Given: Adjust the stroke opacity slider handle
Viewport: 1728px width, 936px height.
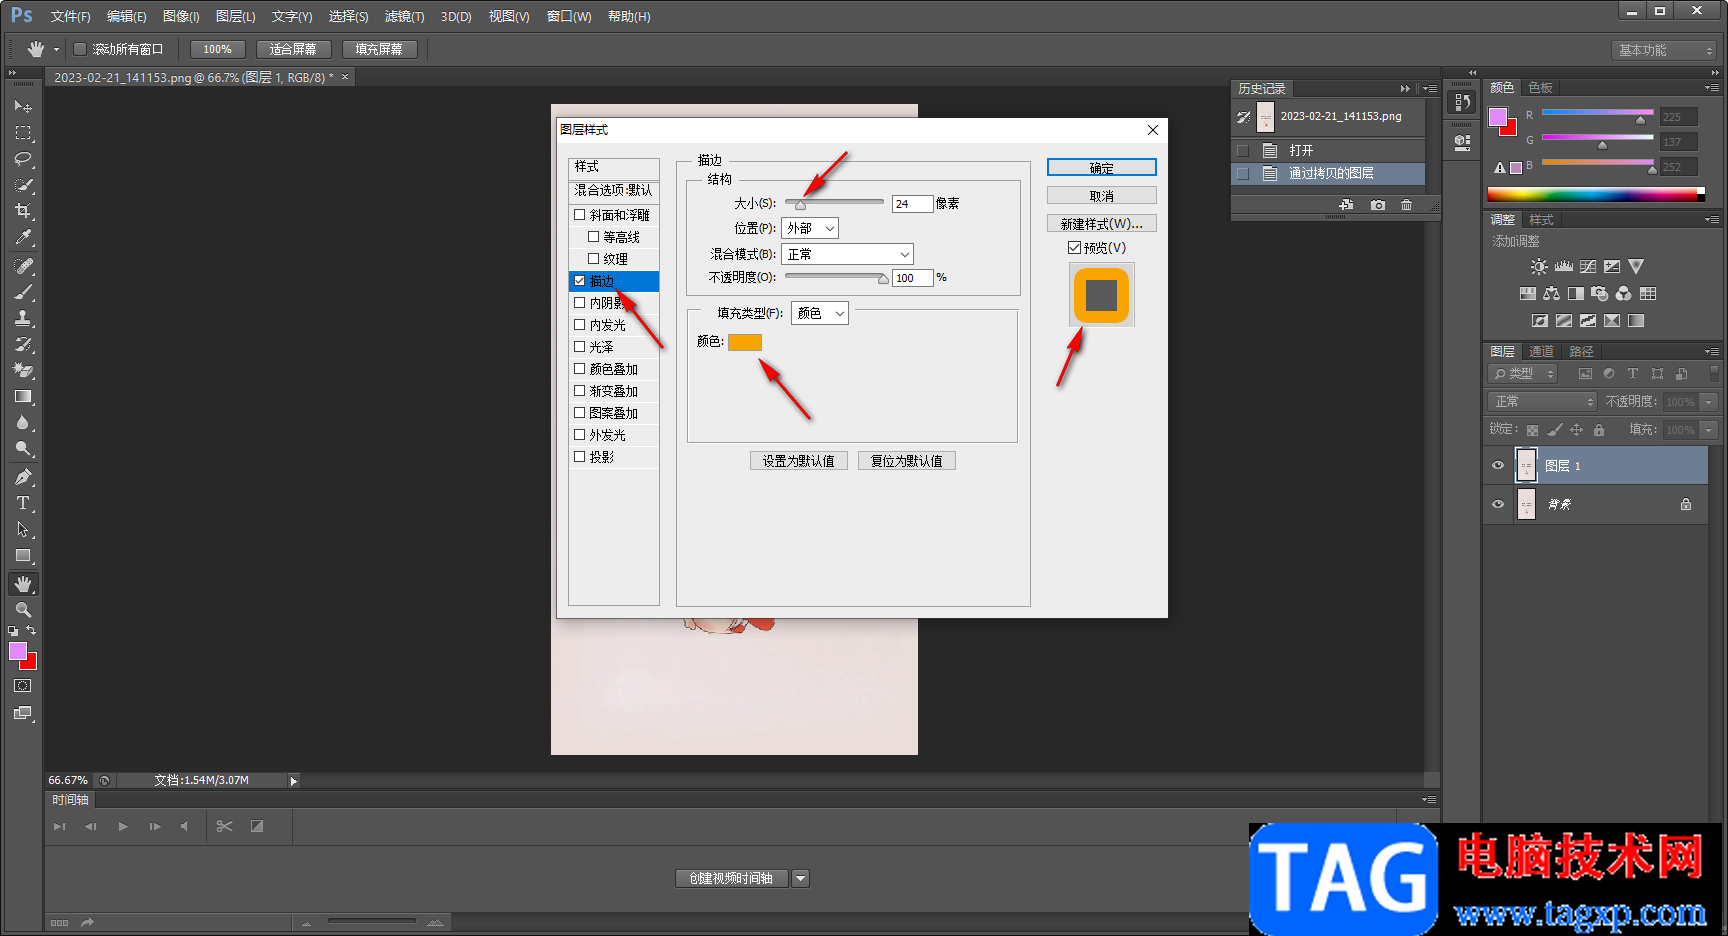Looking at the screenshot, I should pyautogui.click(x=883, y=279).
